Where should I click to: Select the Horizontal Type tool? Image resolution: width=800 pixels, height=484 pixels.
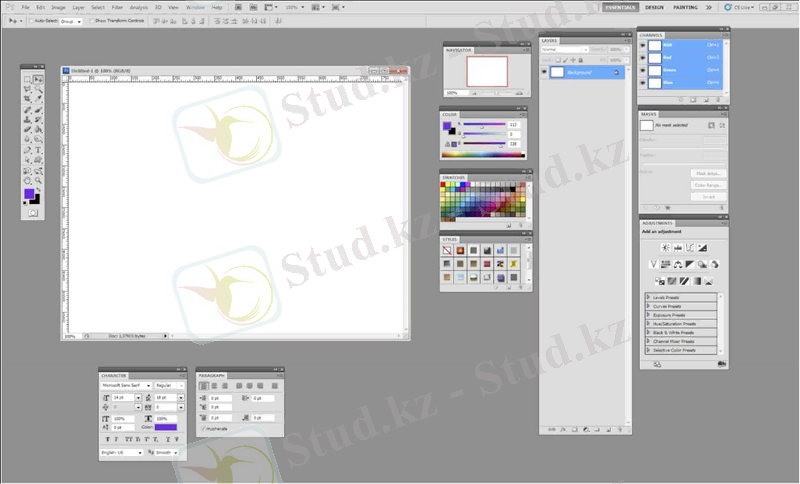38,150
